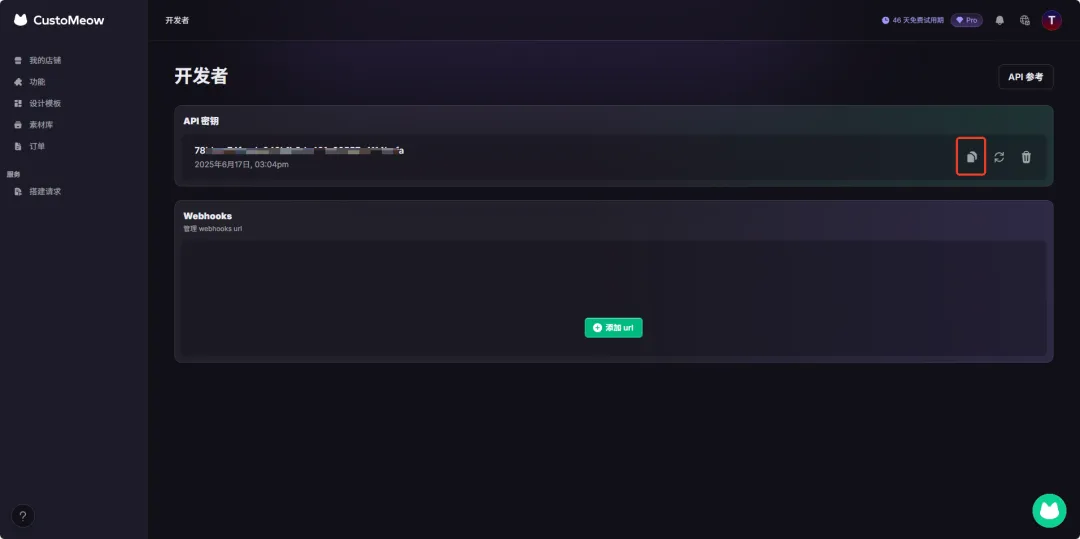
Task: Open notifications bell icon
Action: (x=999, y=21)
